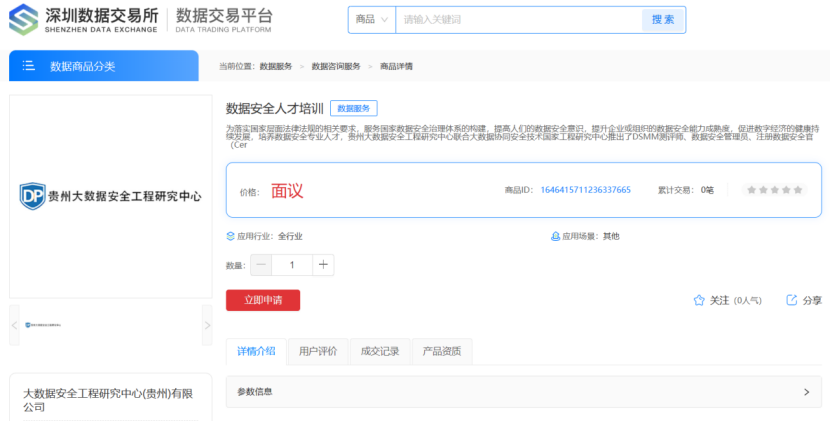The image size is (830, 422).
Task: Click the 搜索 search button
Action: pyautogui.click(x=663, y=20)
